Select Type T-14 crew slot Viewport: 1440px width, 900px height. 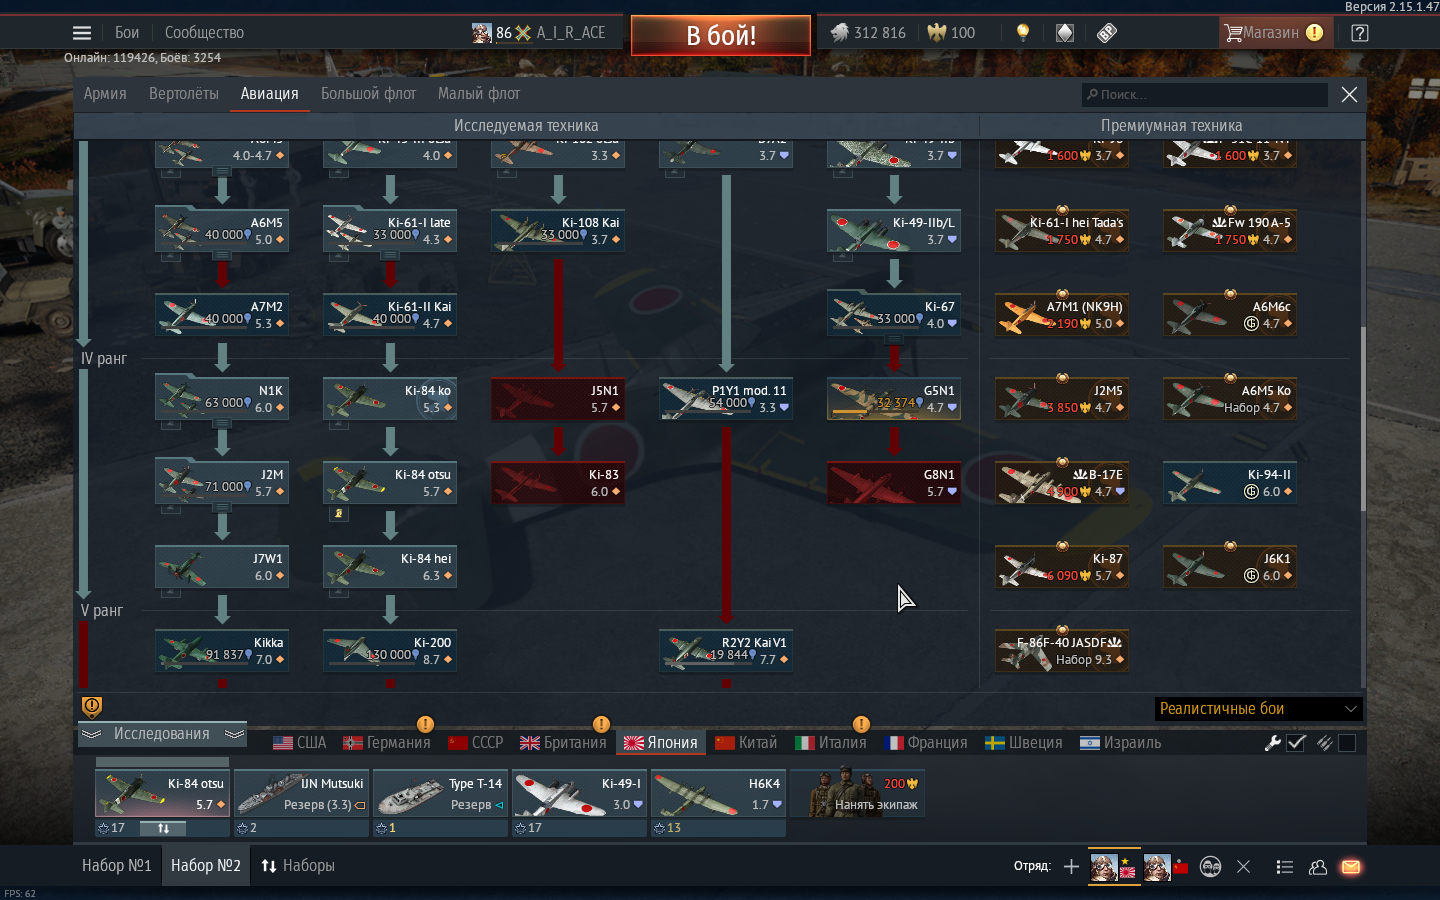point(441,794)
